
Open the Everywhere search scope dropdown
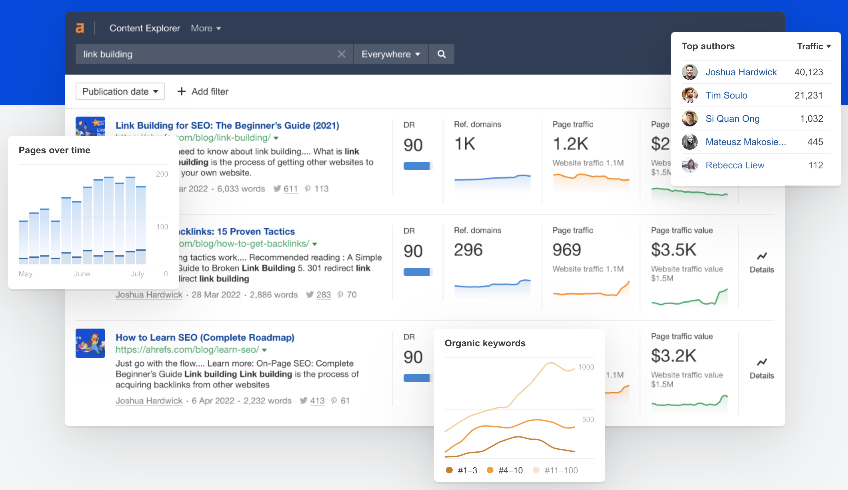(x=390, y=54)
